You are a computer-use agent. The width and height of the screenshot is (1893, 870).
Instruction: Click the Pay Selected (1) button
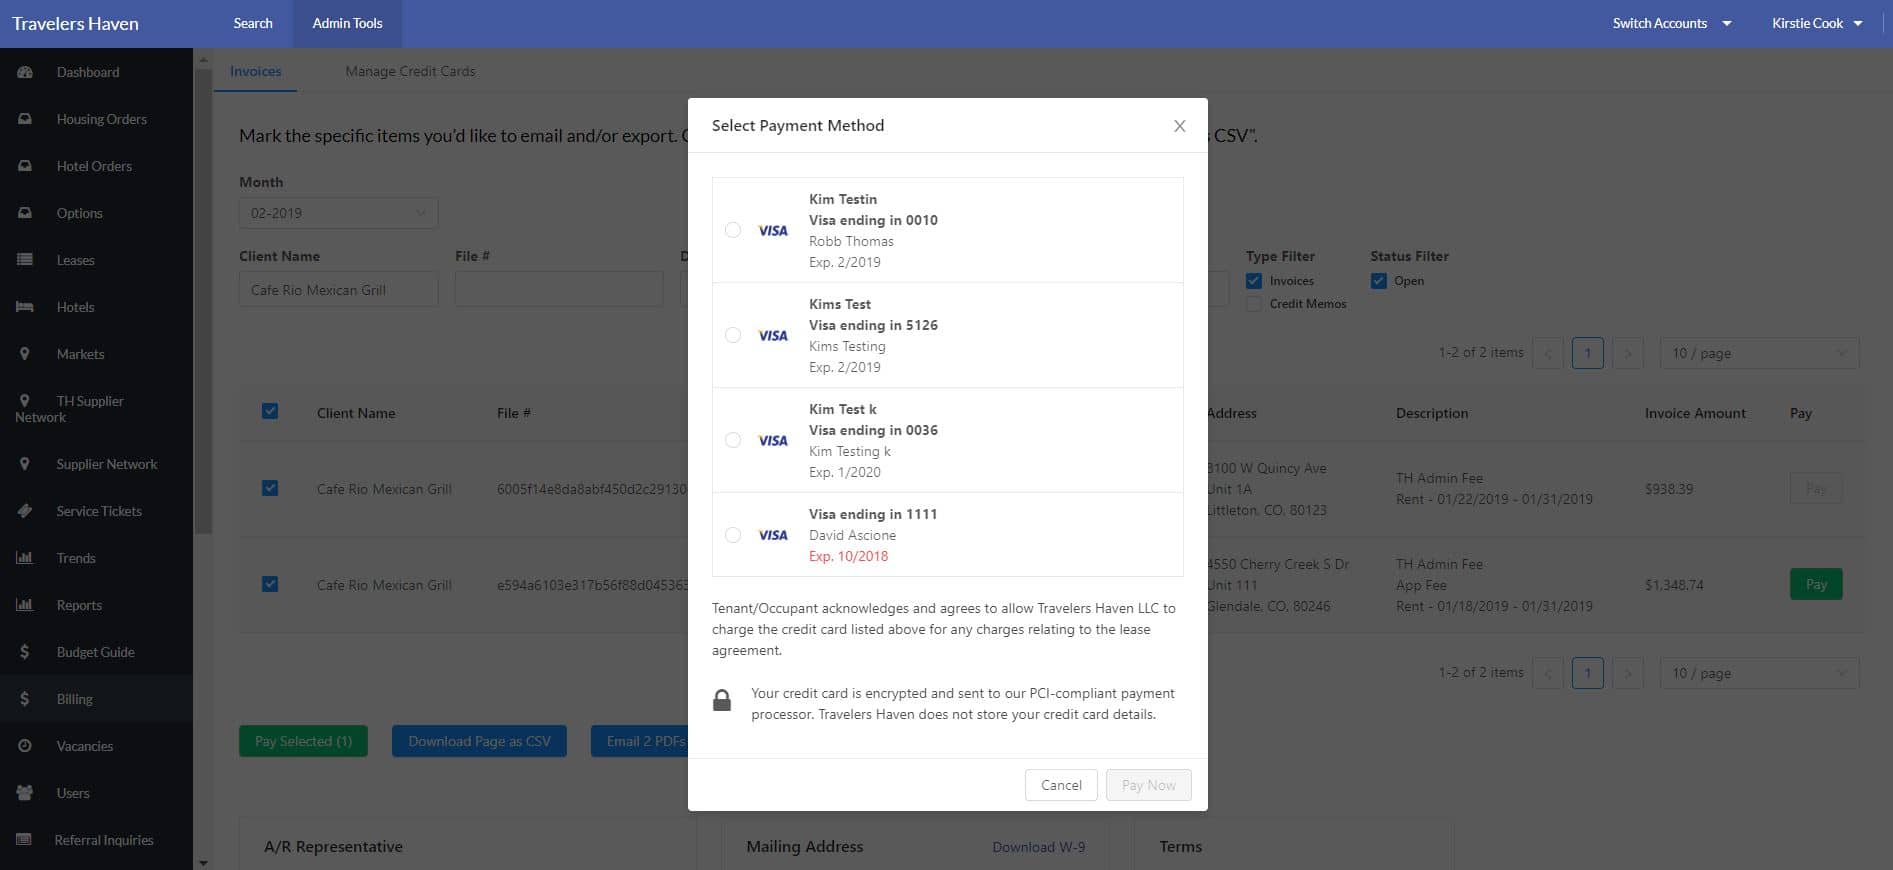[x=303, y=741]
